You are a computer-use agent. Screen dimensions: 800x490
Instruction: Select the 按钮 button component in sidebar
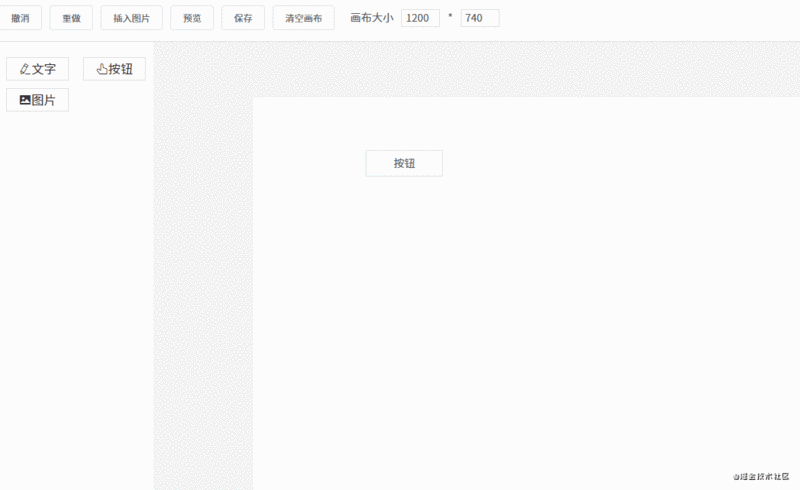[x=114, y=69]
